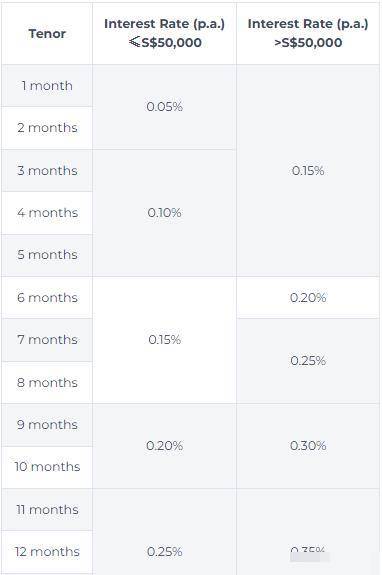Viewport: 382px width, 575px height.
Task: Select the 5 months tenor cell
Action: tap(47, 255)
